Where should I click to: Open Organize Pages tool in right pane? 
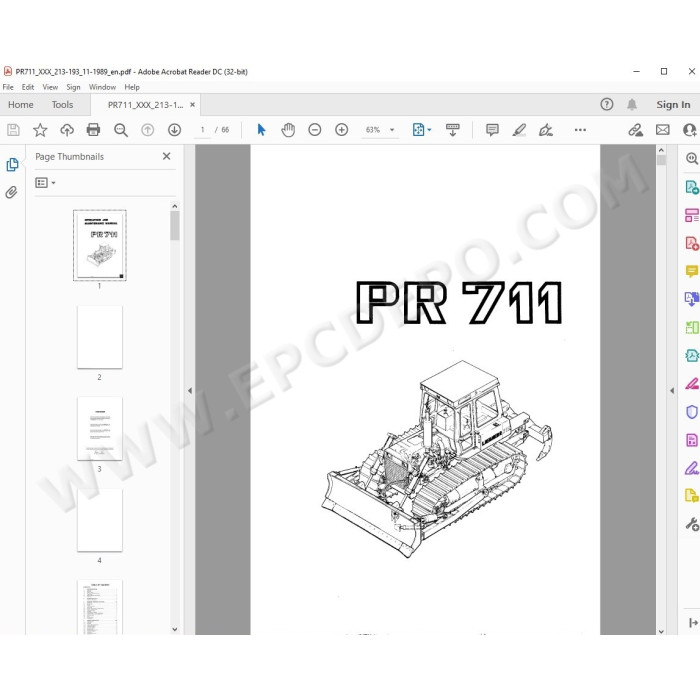tap(692, 215)
